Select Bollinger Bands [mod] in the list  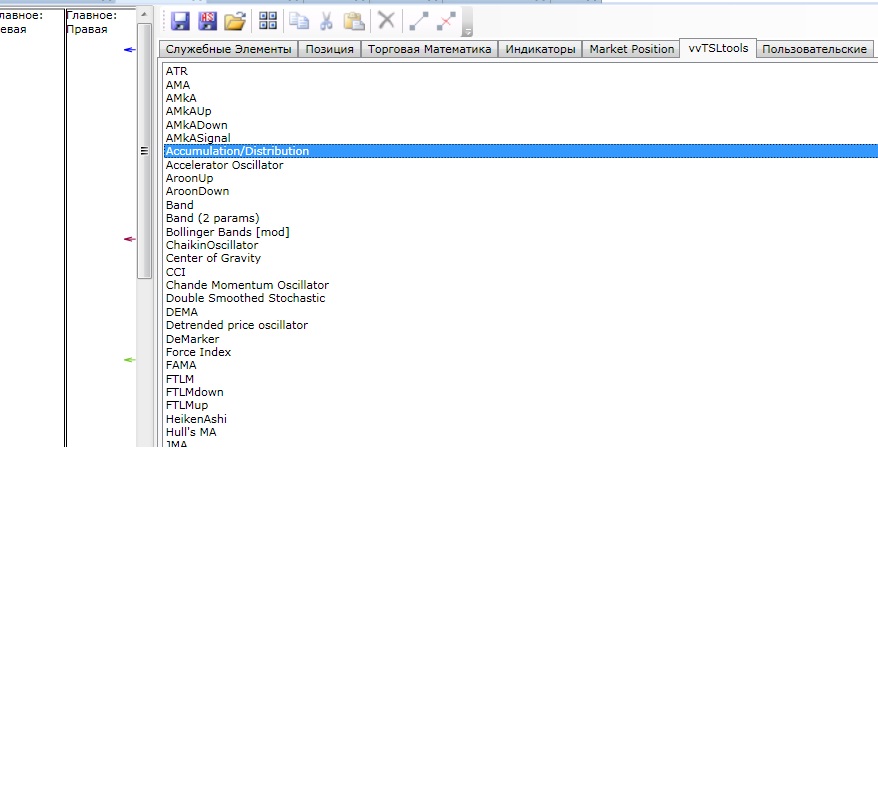(x=227, y=232)
